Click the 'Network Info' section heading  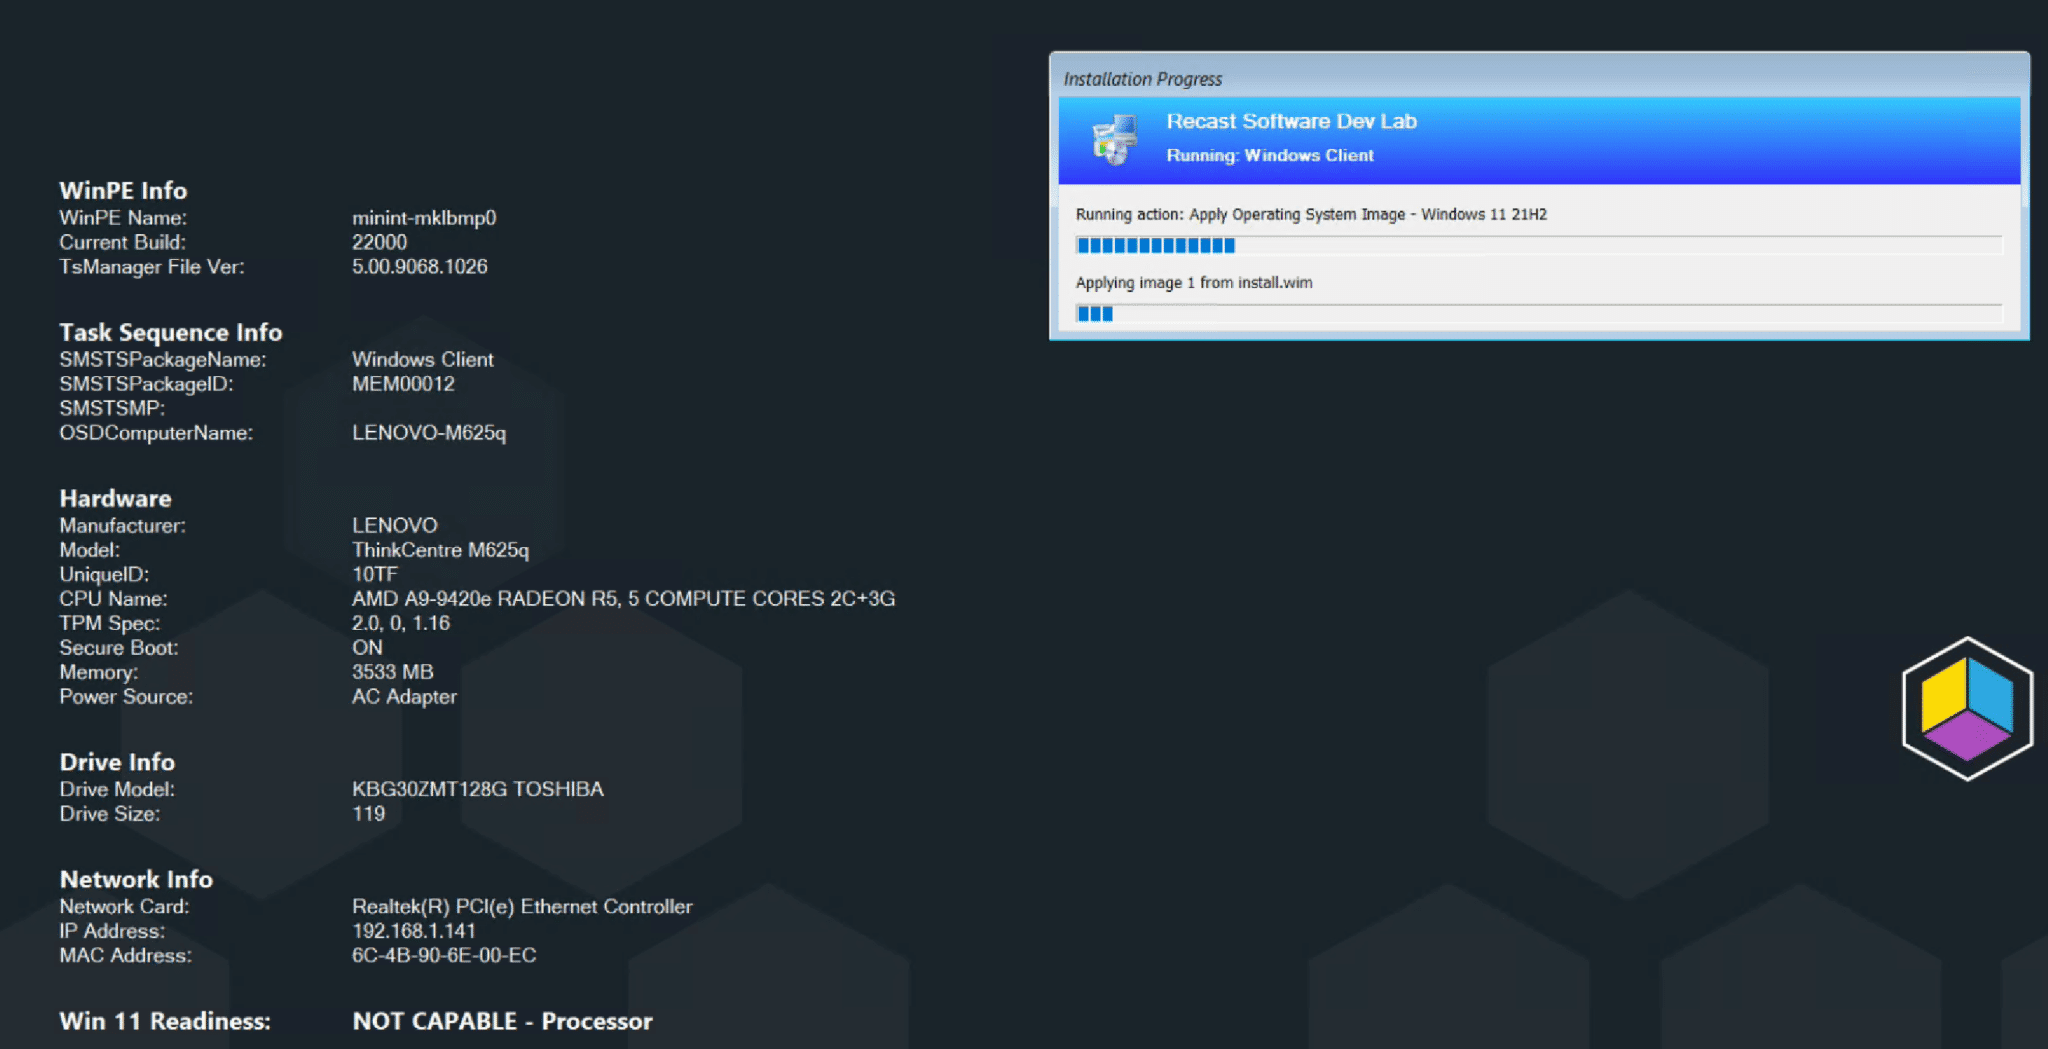136,879
